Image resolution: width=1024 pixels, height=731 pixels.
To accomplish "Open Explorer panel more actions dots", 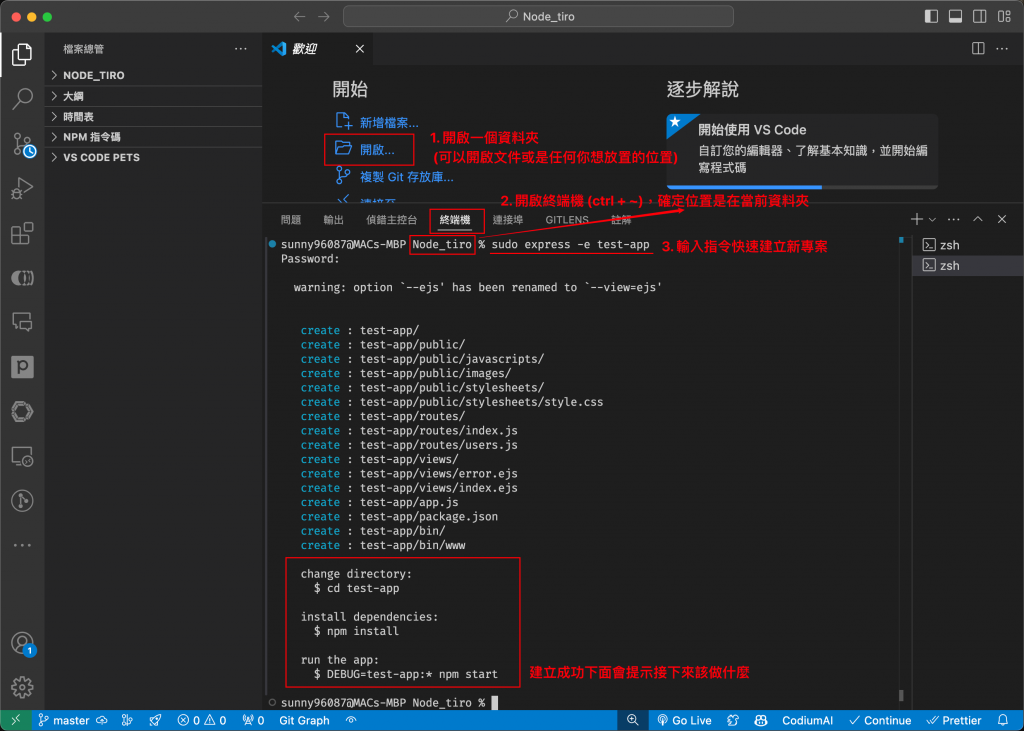I will 241,49.
